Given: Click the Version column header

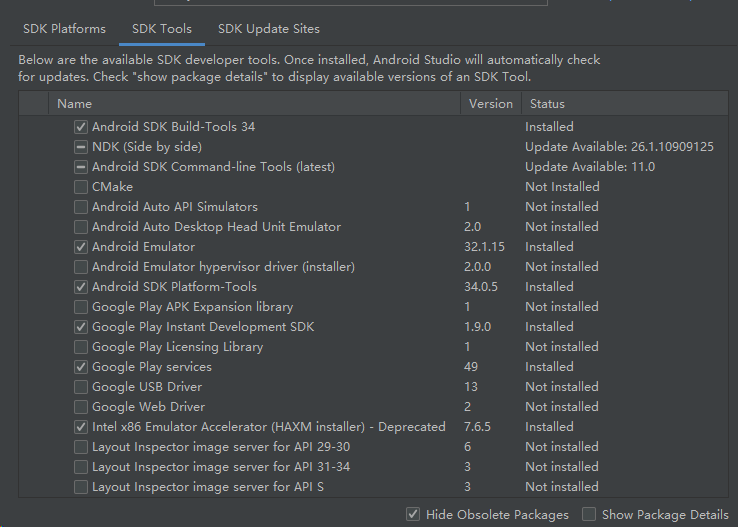Looking at the screenshot, I should pyautogui.click(x=490, y=103).
